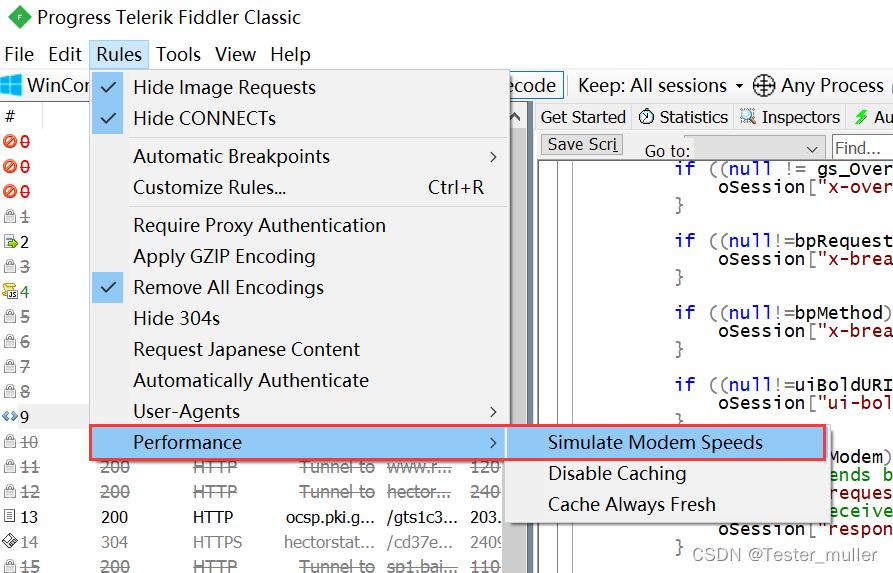
Task: Enable Automatically Authenticate option
Action: pyautogui.click(x=300, y=380)
